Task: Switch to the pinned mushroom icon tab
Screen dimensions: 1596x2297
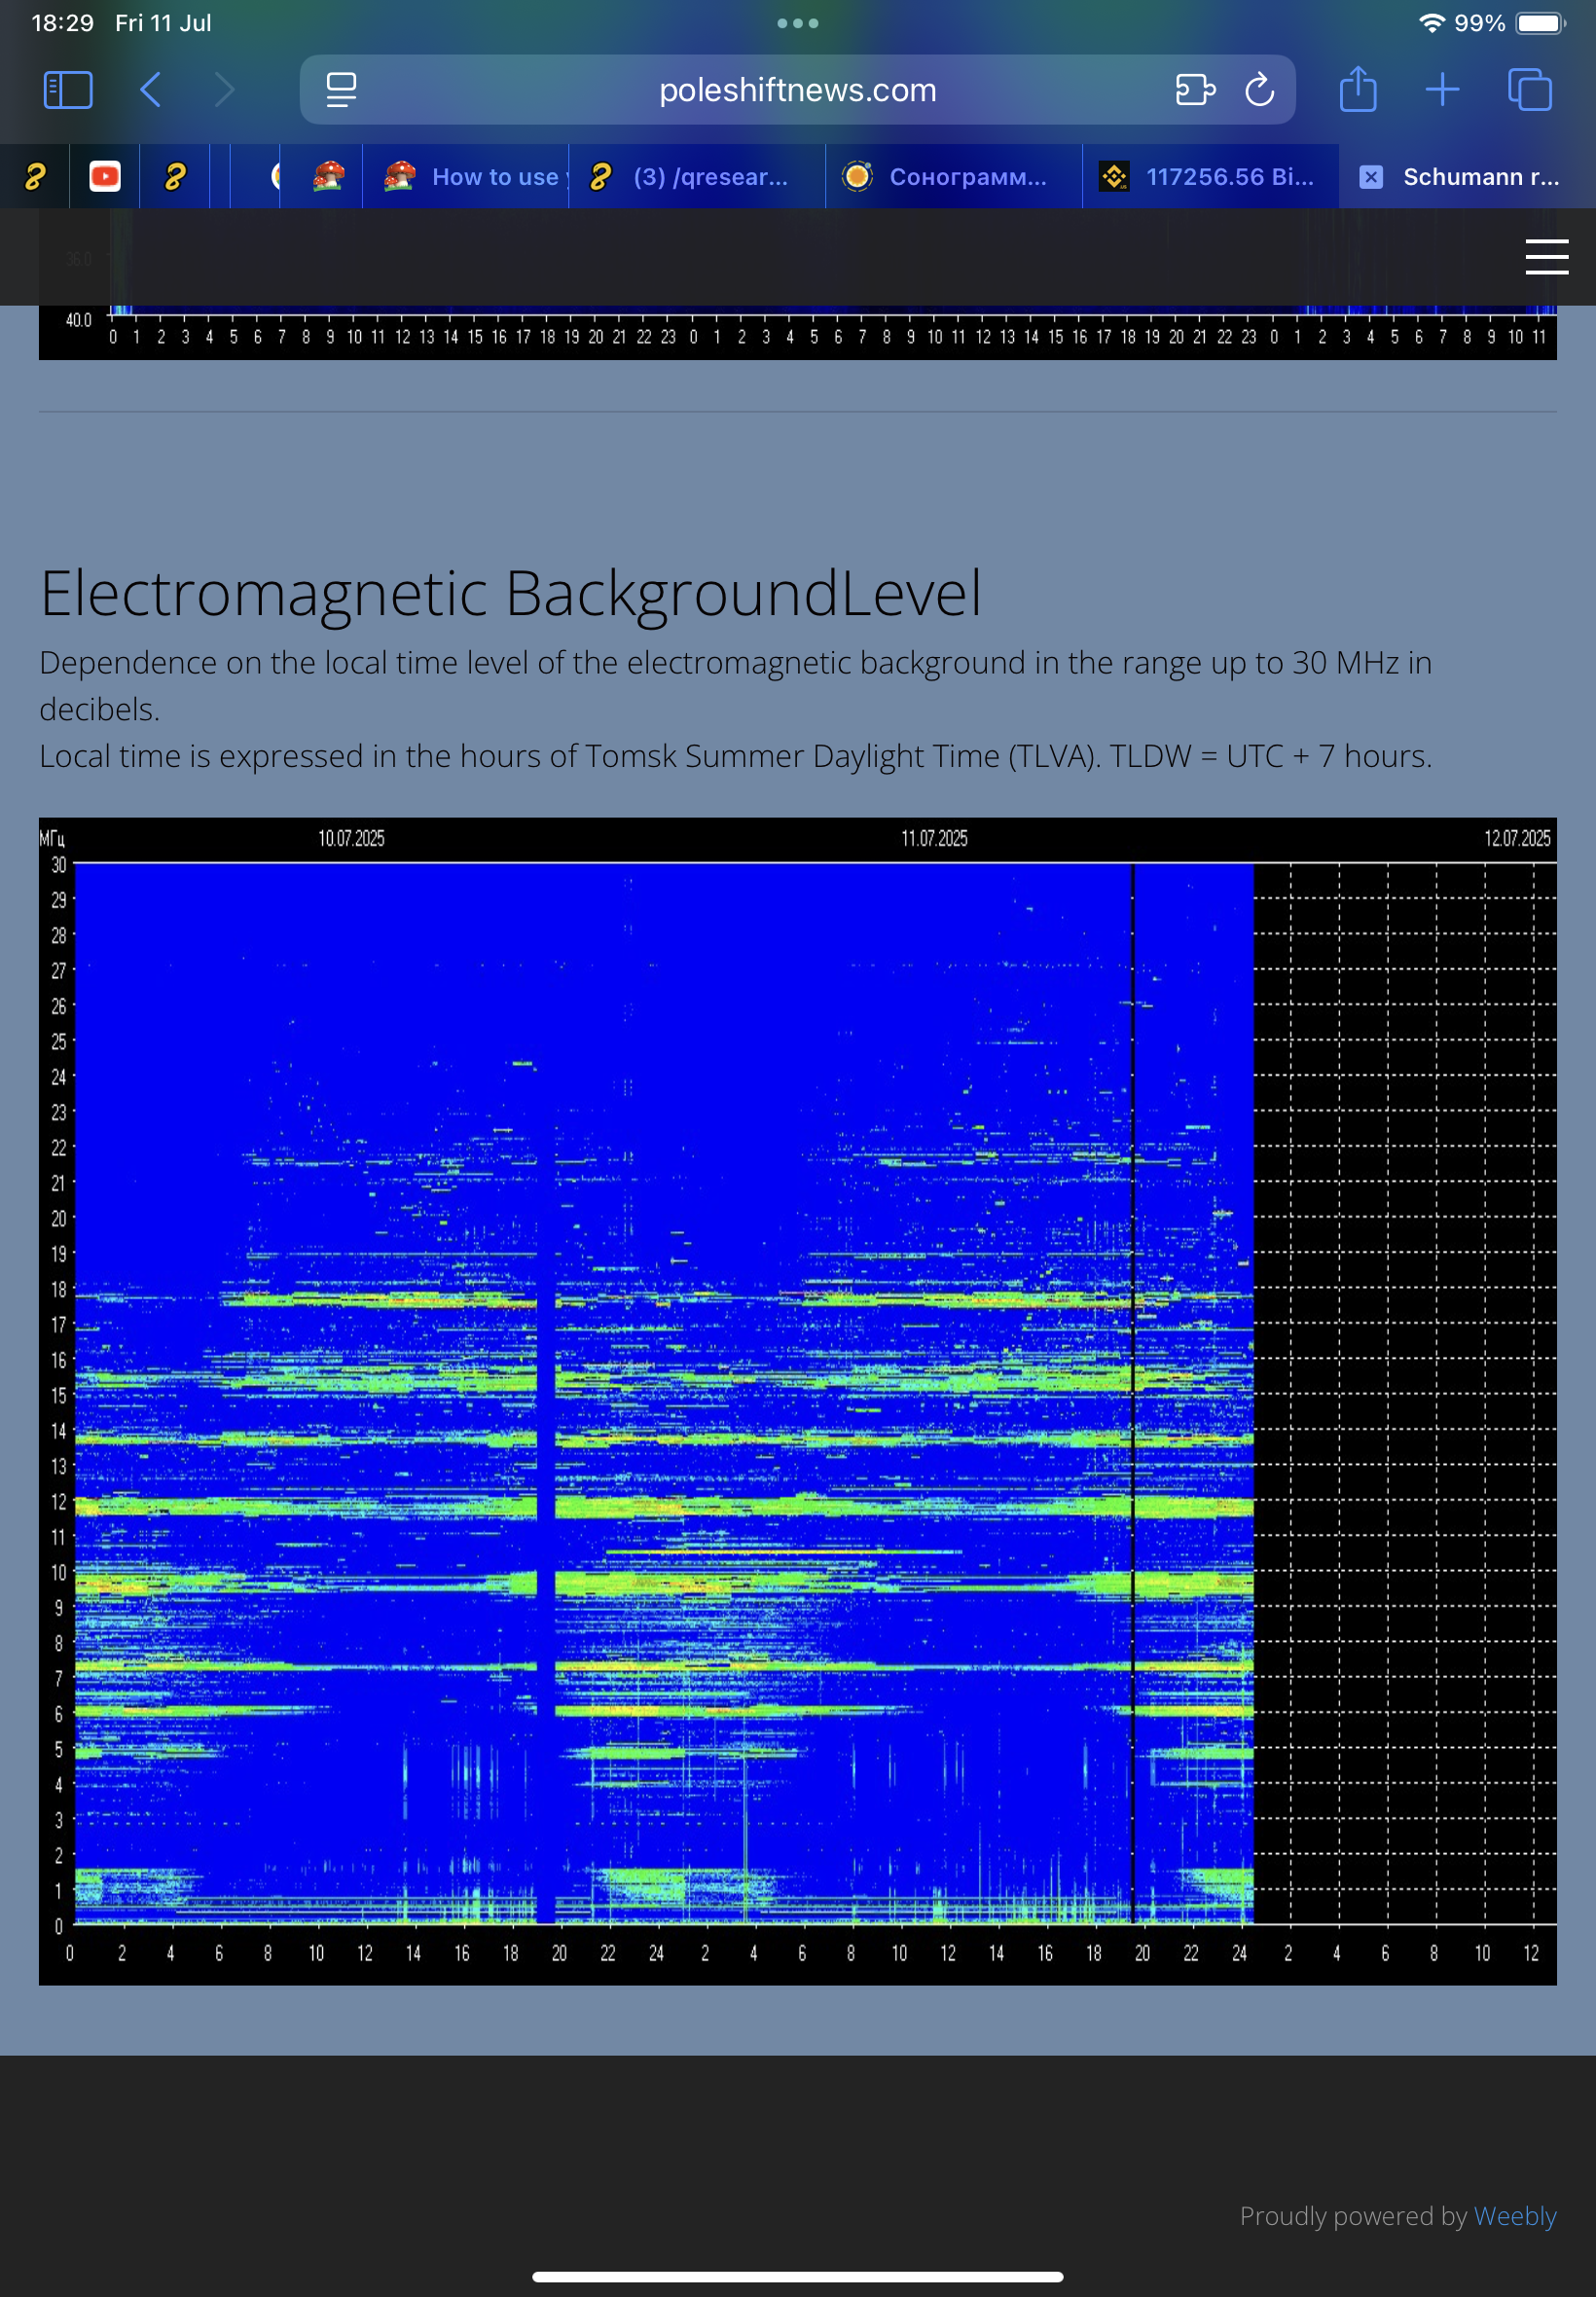Action: point(328,177)
